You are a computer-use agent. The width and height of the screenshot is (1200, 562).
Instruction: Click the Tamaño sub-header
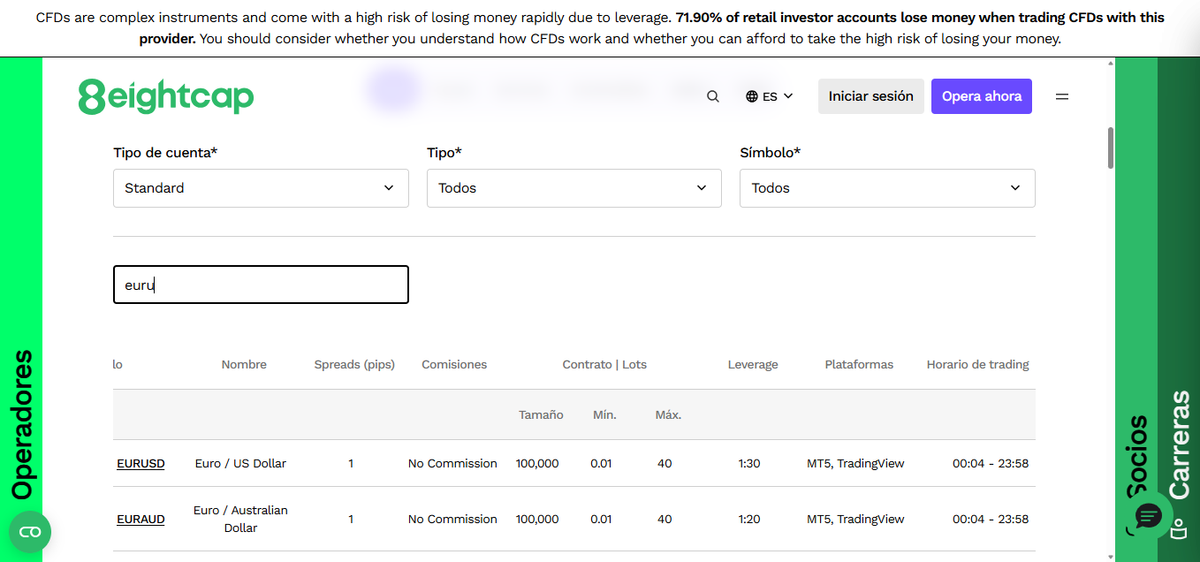point(541,415)
